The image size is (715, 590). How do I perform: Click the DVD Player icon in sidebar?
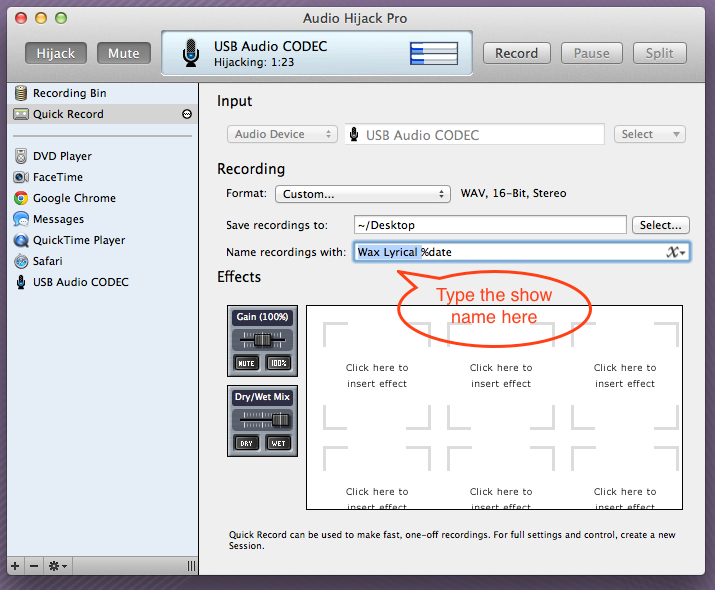click(21, 156)
